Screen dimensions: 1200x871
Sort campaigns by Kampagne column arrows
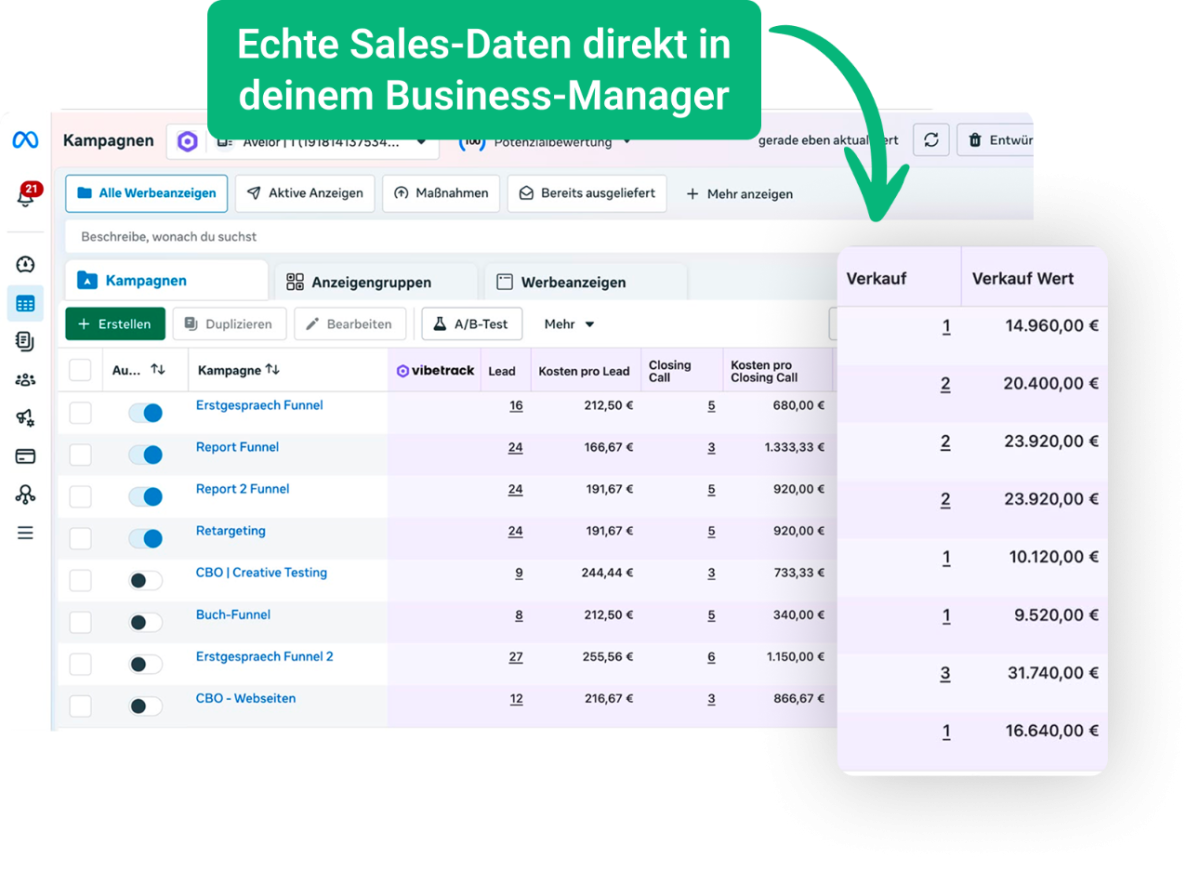coord(273,370)
